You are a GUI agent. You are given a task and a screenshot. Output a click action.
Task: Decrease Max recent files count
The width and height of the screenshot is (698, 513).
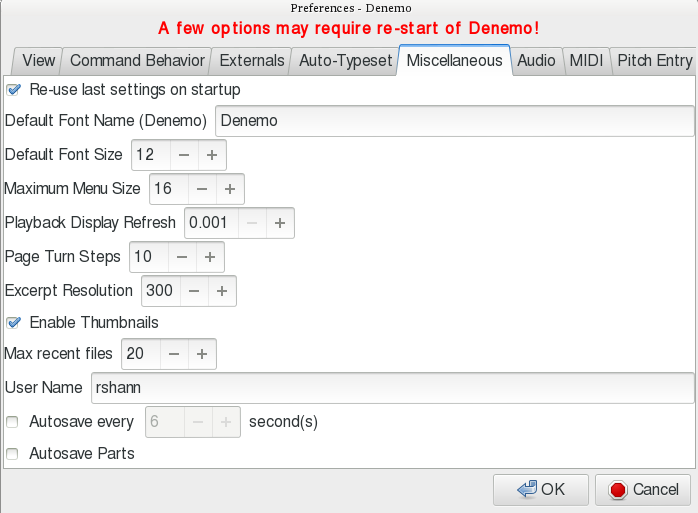173,354
